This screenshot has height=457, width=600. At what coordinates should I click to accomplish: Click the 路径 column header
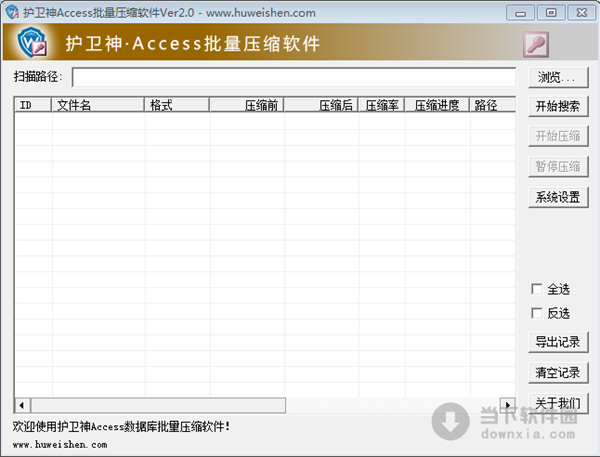[493, 105]
